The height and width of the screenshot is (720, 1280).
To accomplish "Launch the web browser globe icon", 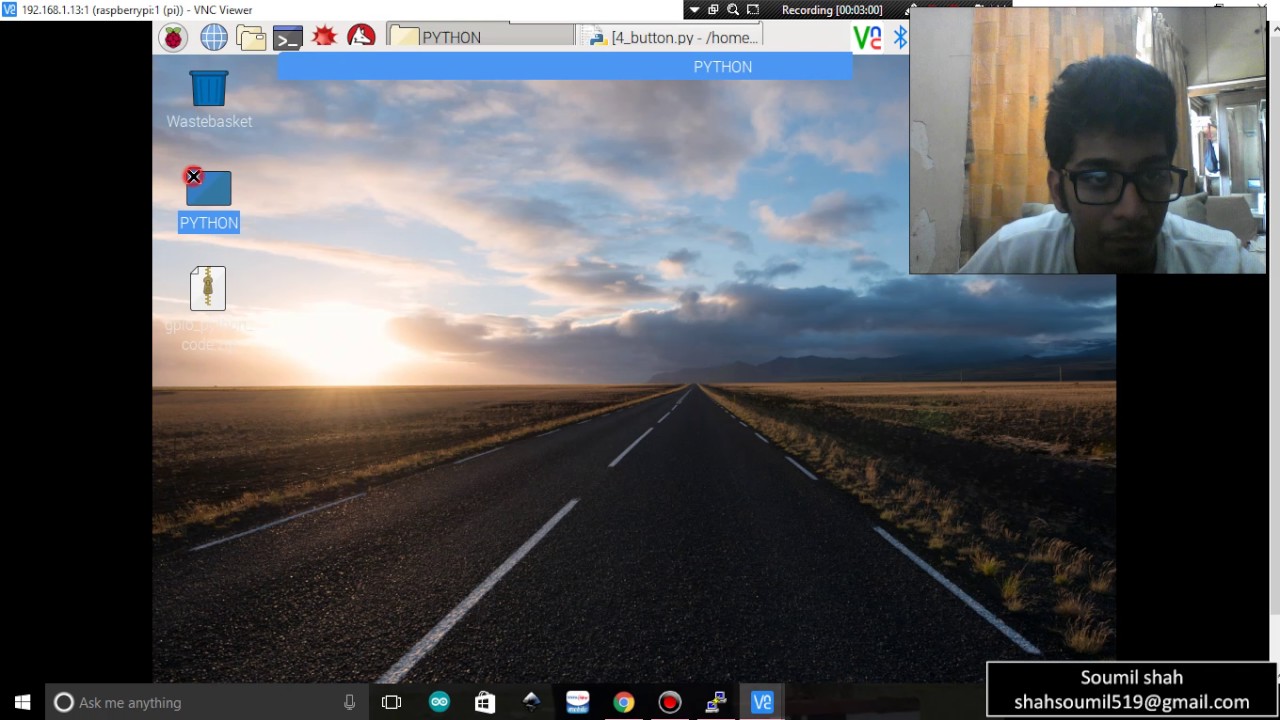I will pos(213,38).
